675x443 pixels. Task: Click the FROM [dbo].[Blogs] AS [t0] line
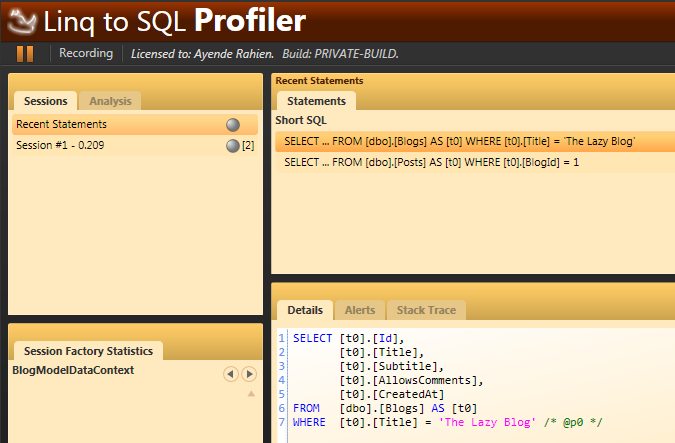[385, 408]
